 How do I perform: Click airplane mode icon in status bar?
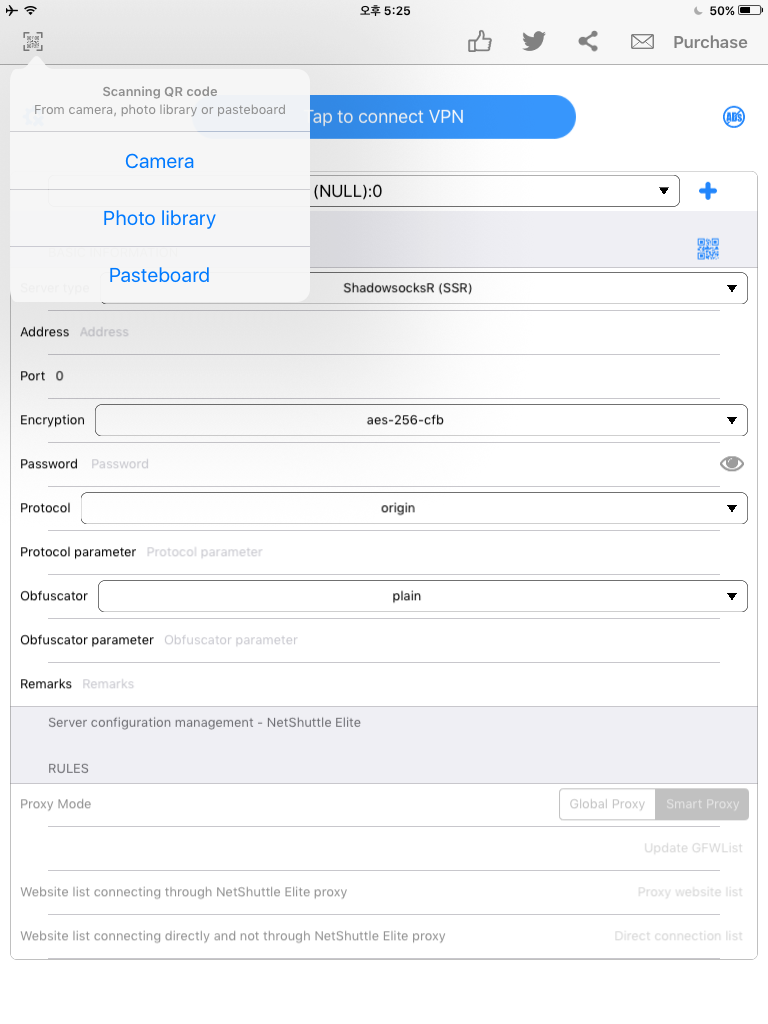pyautogui.click(x=12, y=10)
